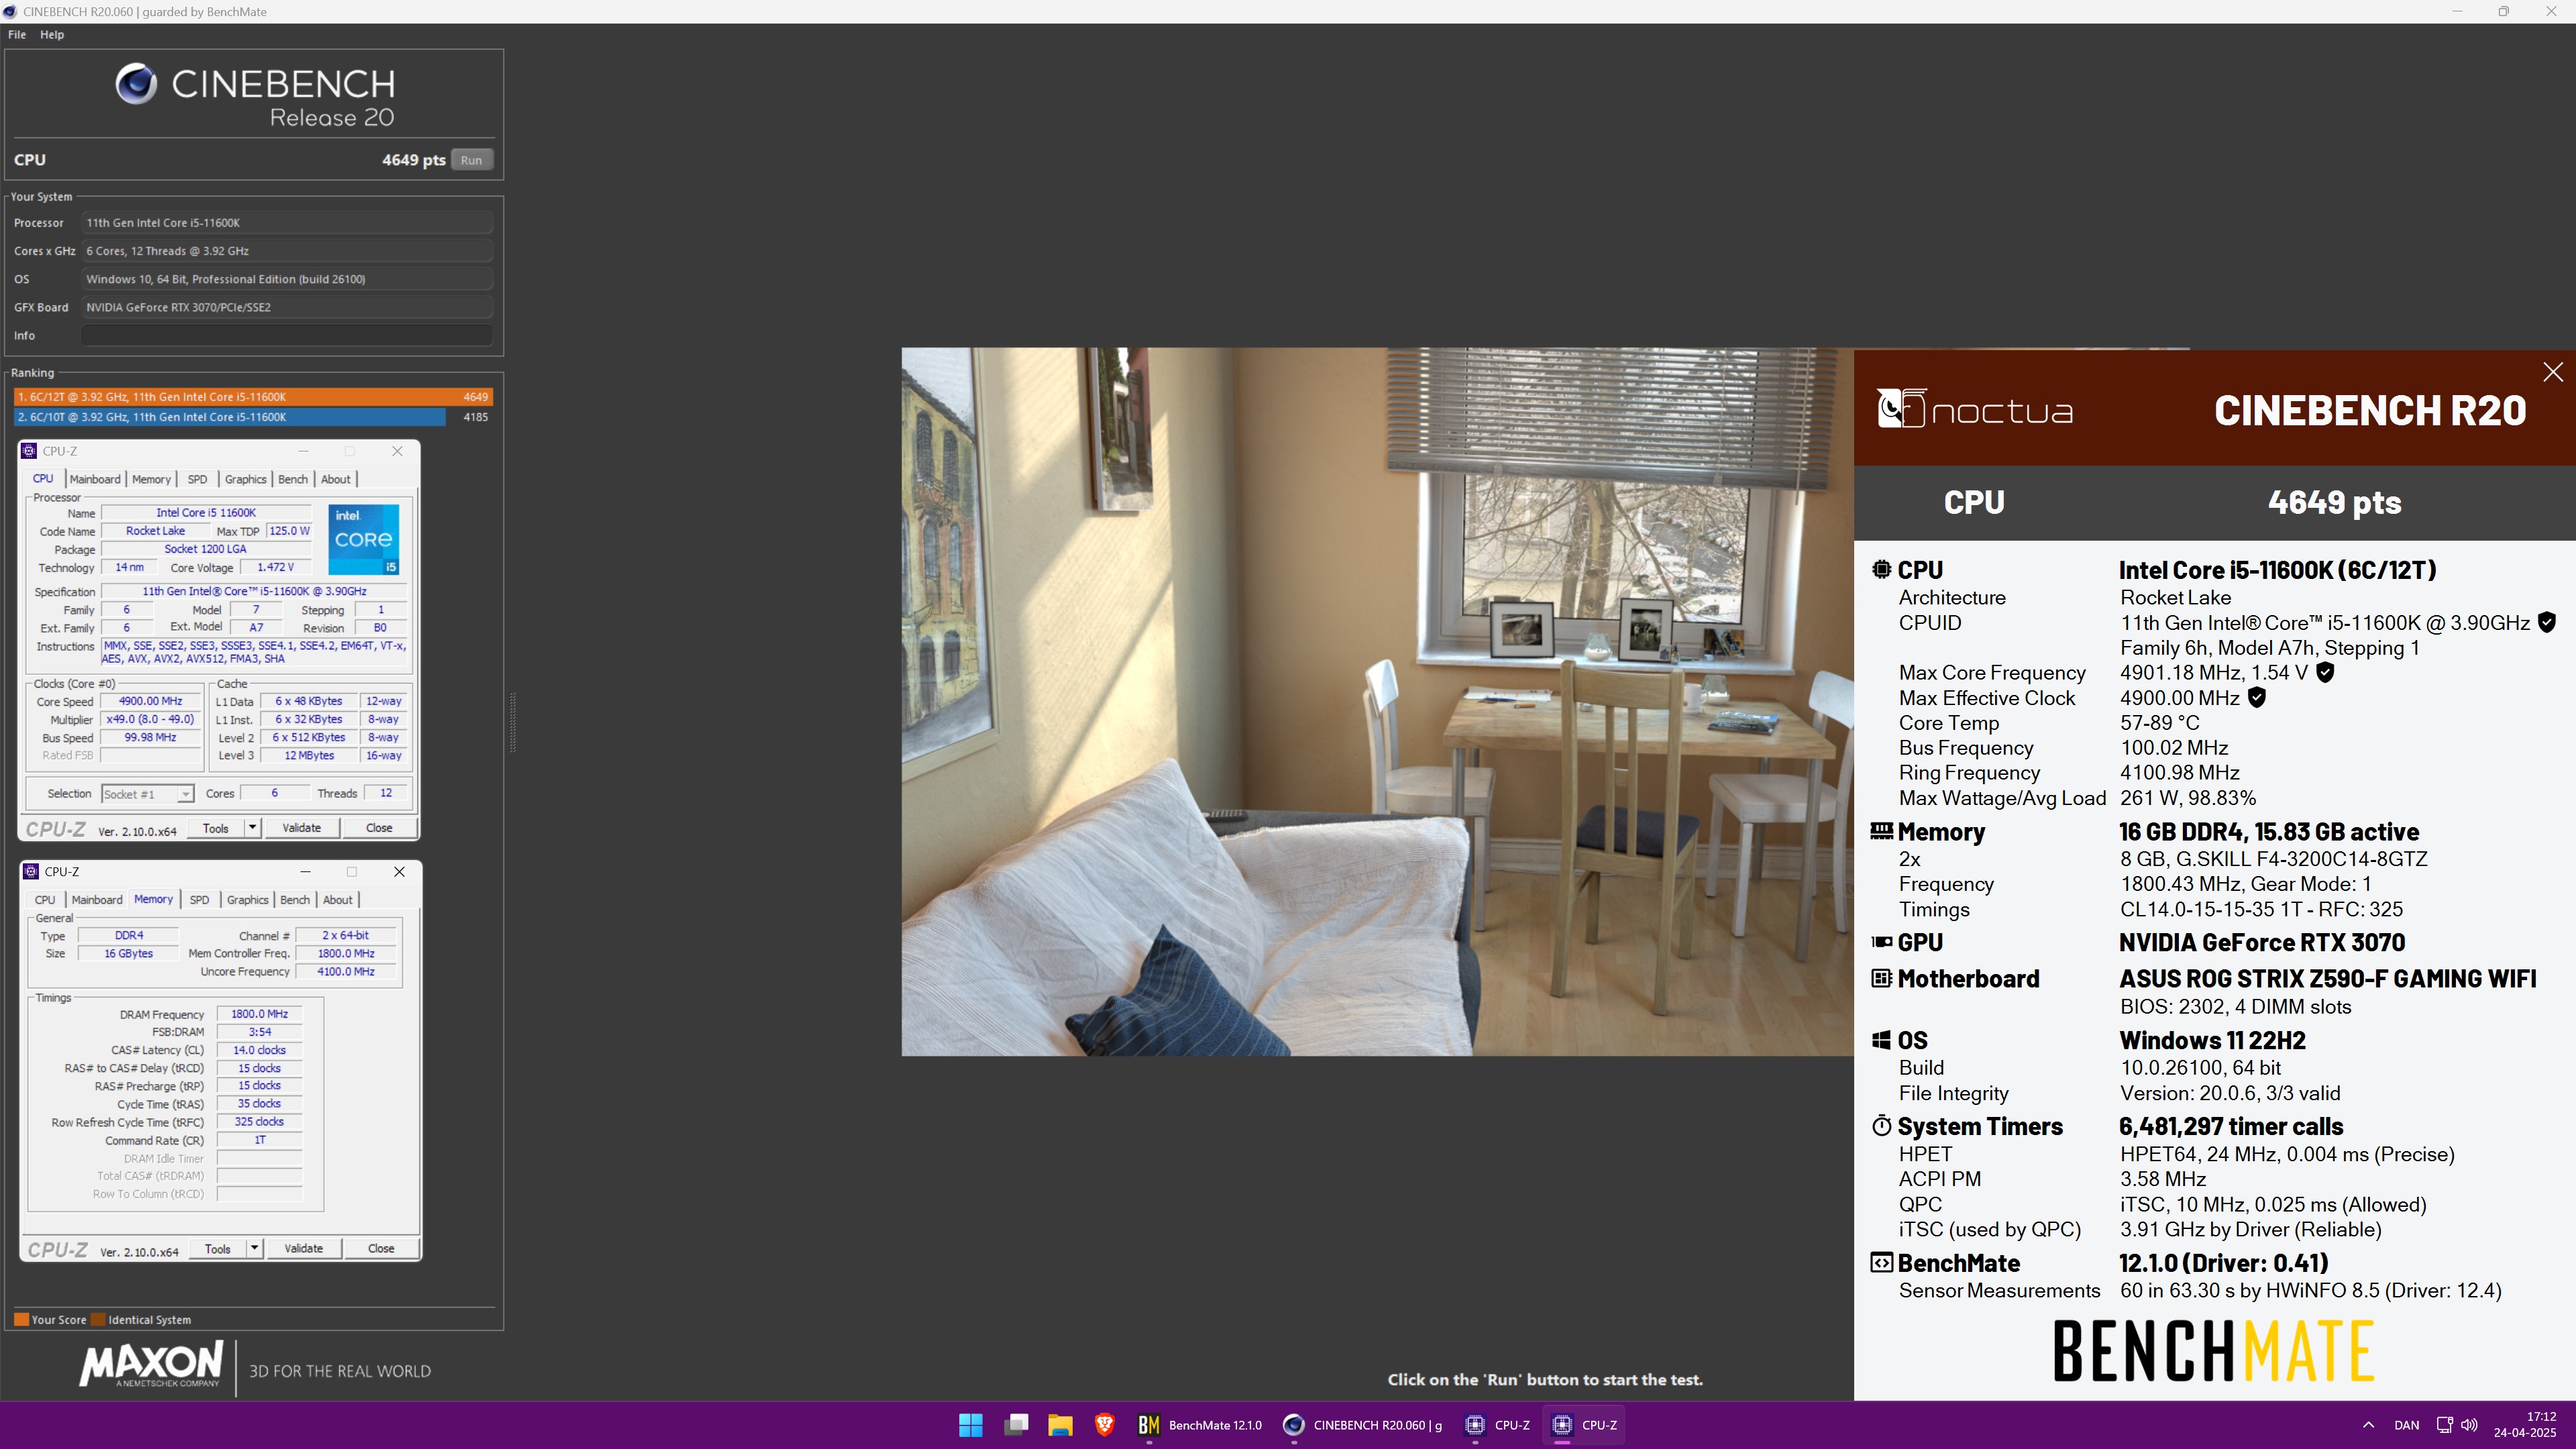Click the Max Core Frequency verified shield icon
Image resolution: width=2576 pixels, height=1449 pixels.
tap(2325, 672)
